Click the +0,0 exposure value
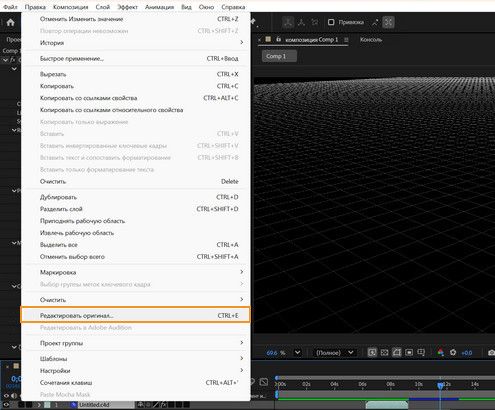Screen dimensions: 495x410 pyautogui.click(x=466, y=353)
